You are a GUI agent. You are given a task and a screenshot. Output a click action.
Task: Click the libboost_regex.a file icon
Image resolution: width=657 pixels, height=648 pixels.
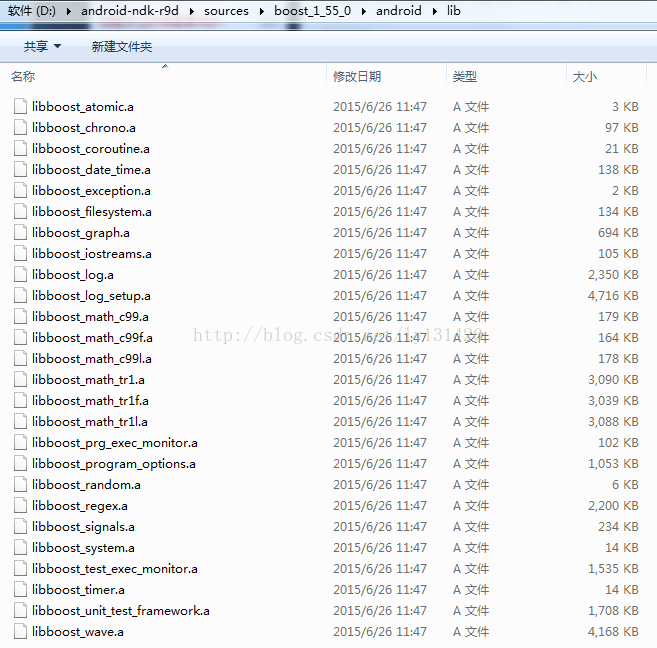tap(20, 506)
